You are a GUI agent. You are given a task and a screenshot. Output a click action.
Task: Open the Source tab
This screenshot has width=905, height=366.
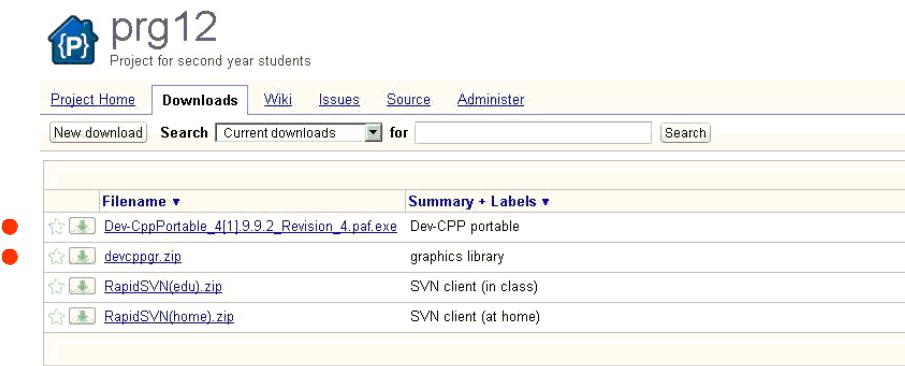click(x=408, y=99)
